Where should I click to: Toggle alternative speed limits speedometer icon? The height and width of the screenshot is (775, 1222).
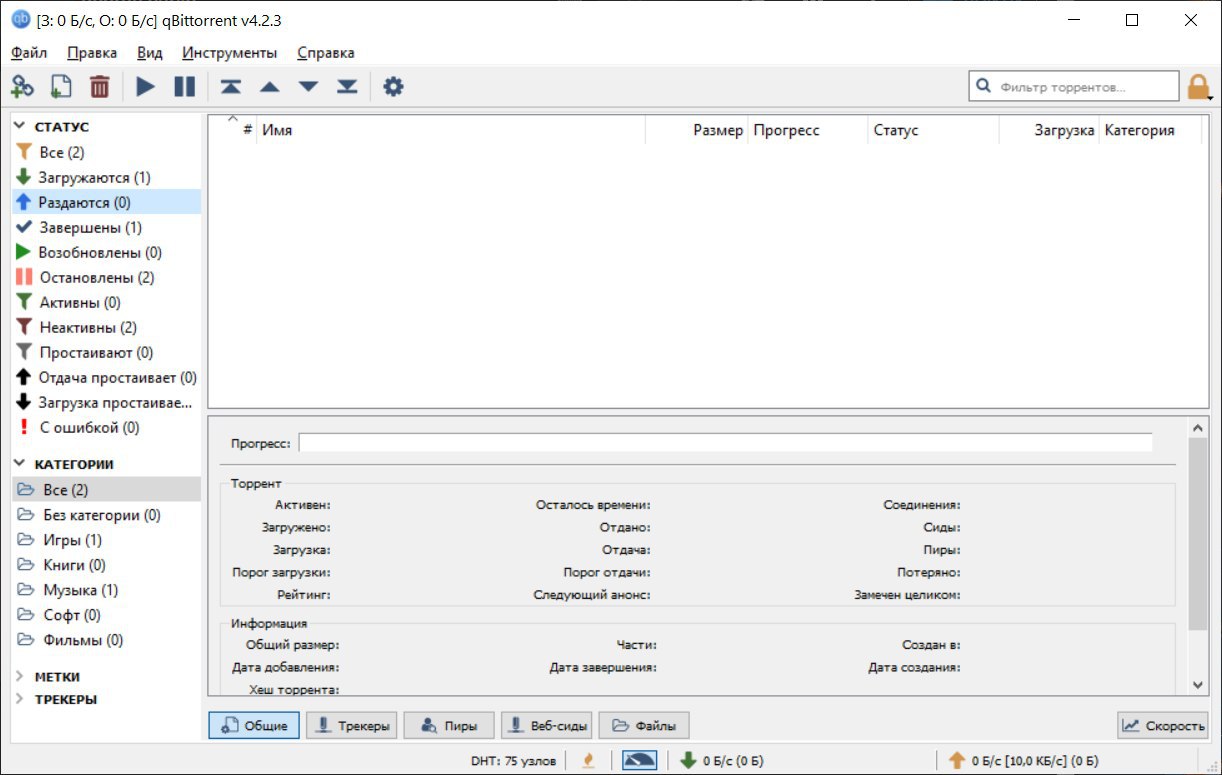[x=640, y=760]
